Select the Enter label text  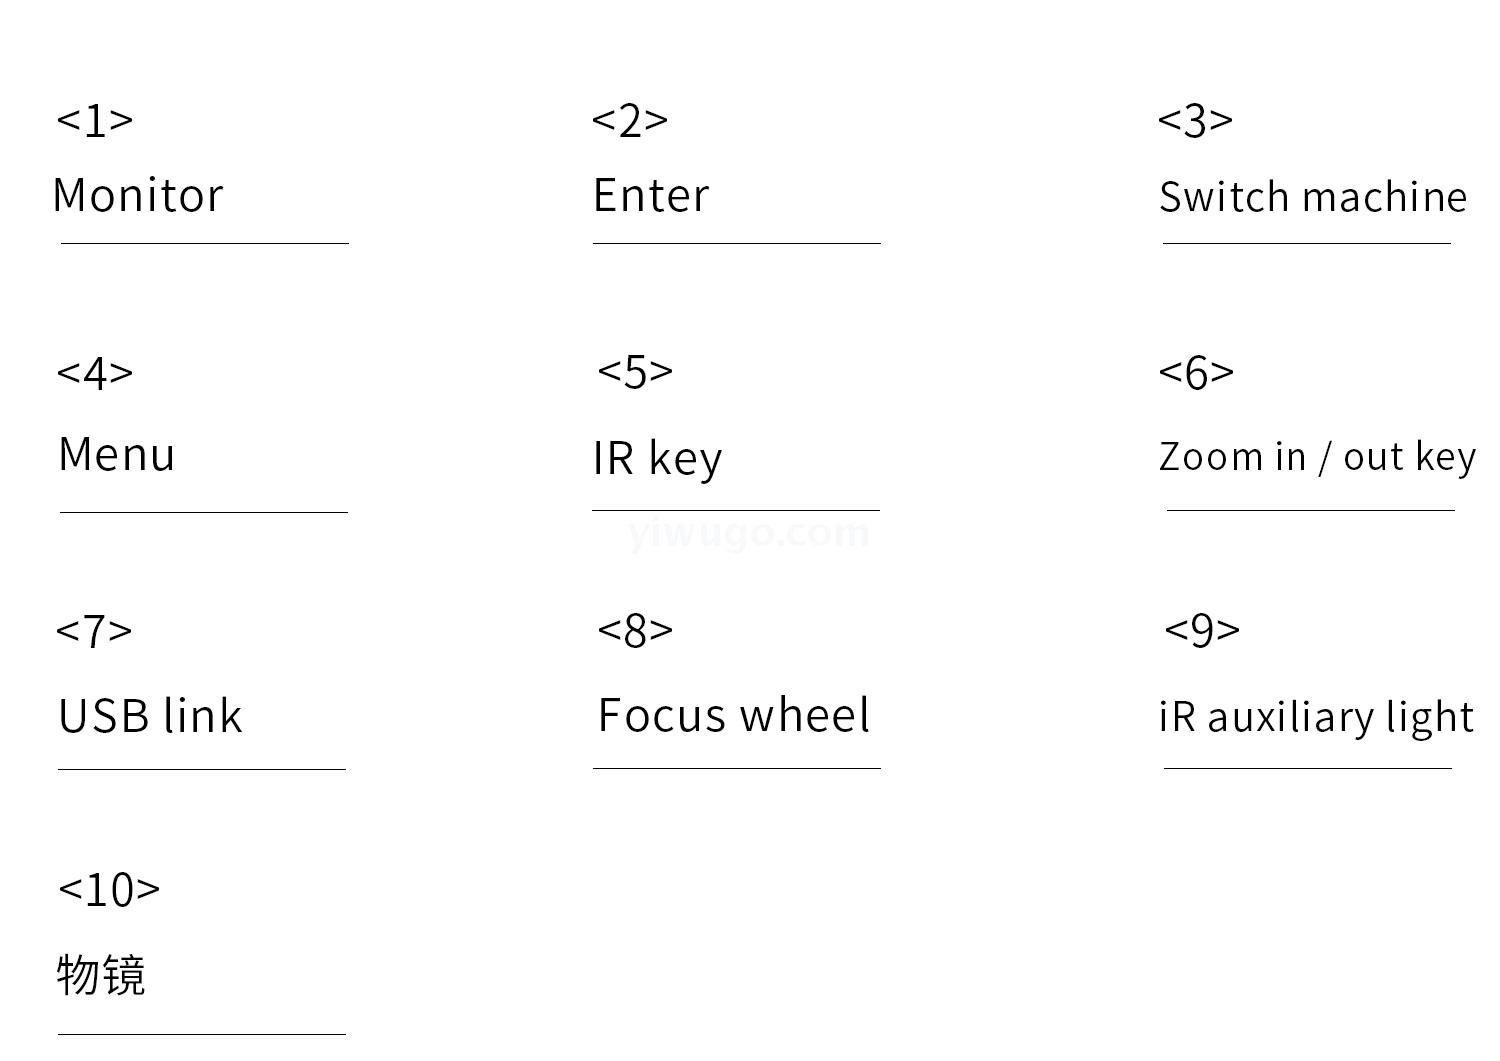point(651,195)
